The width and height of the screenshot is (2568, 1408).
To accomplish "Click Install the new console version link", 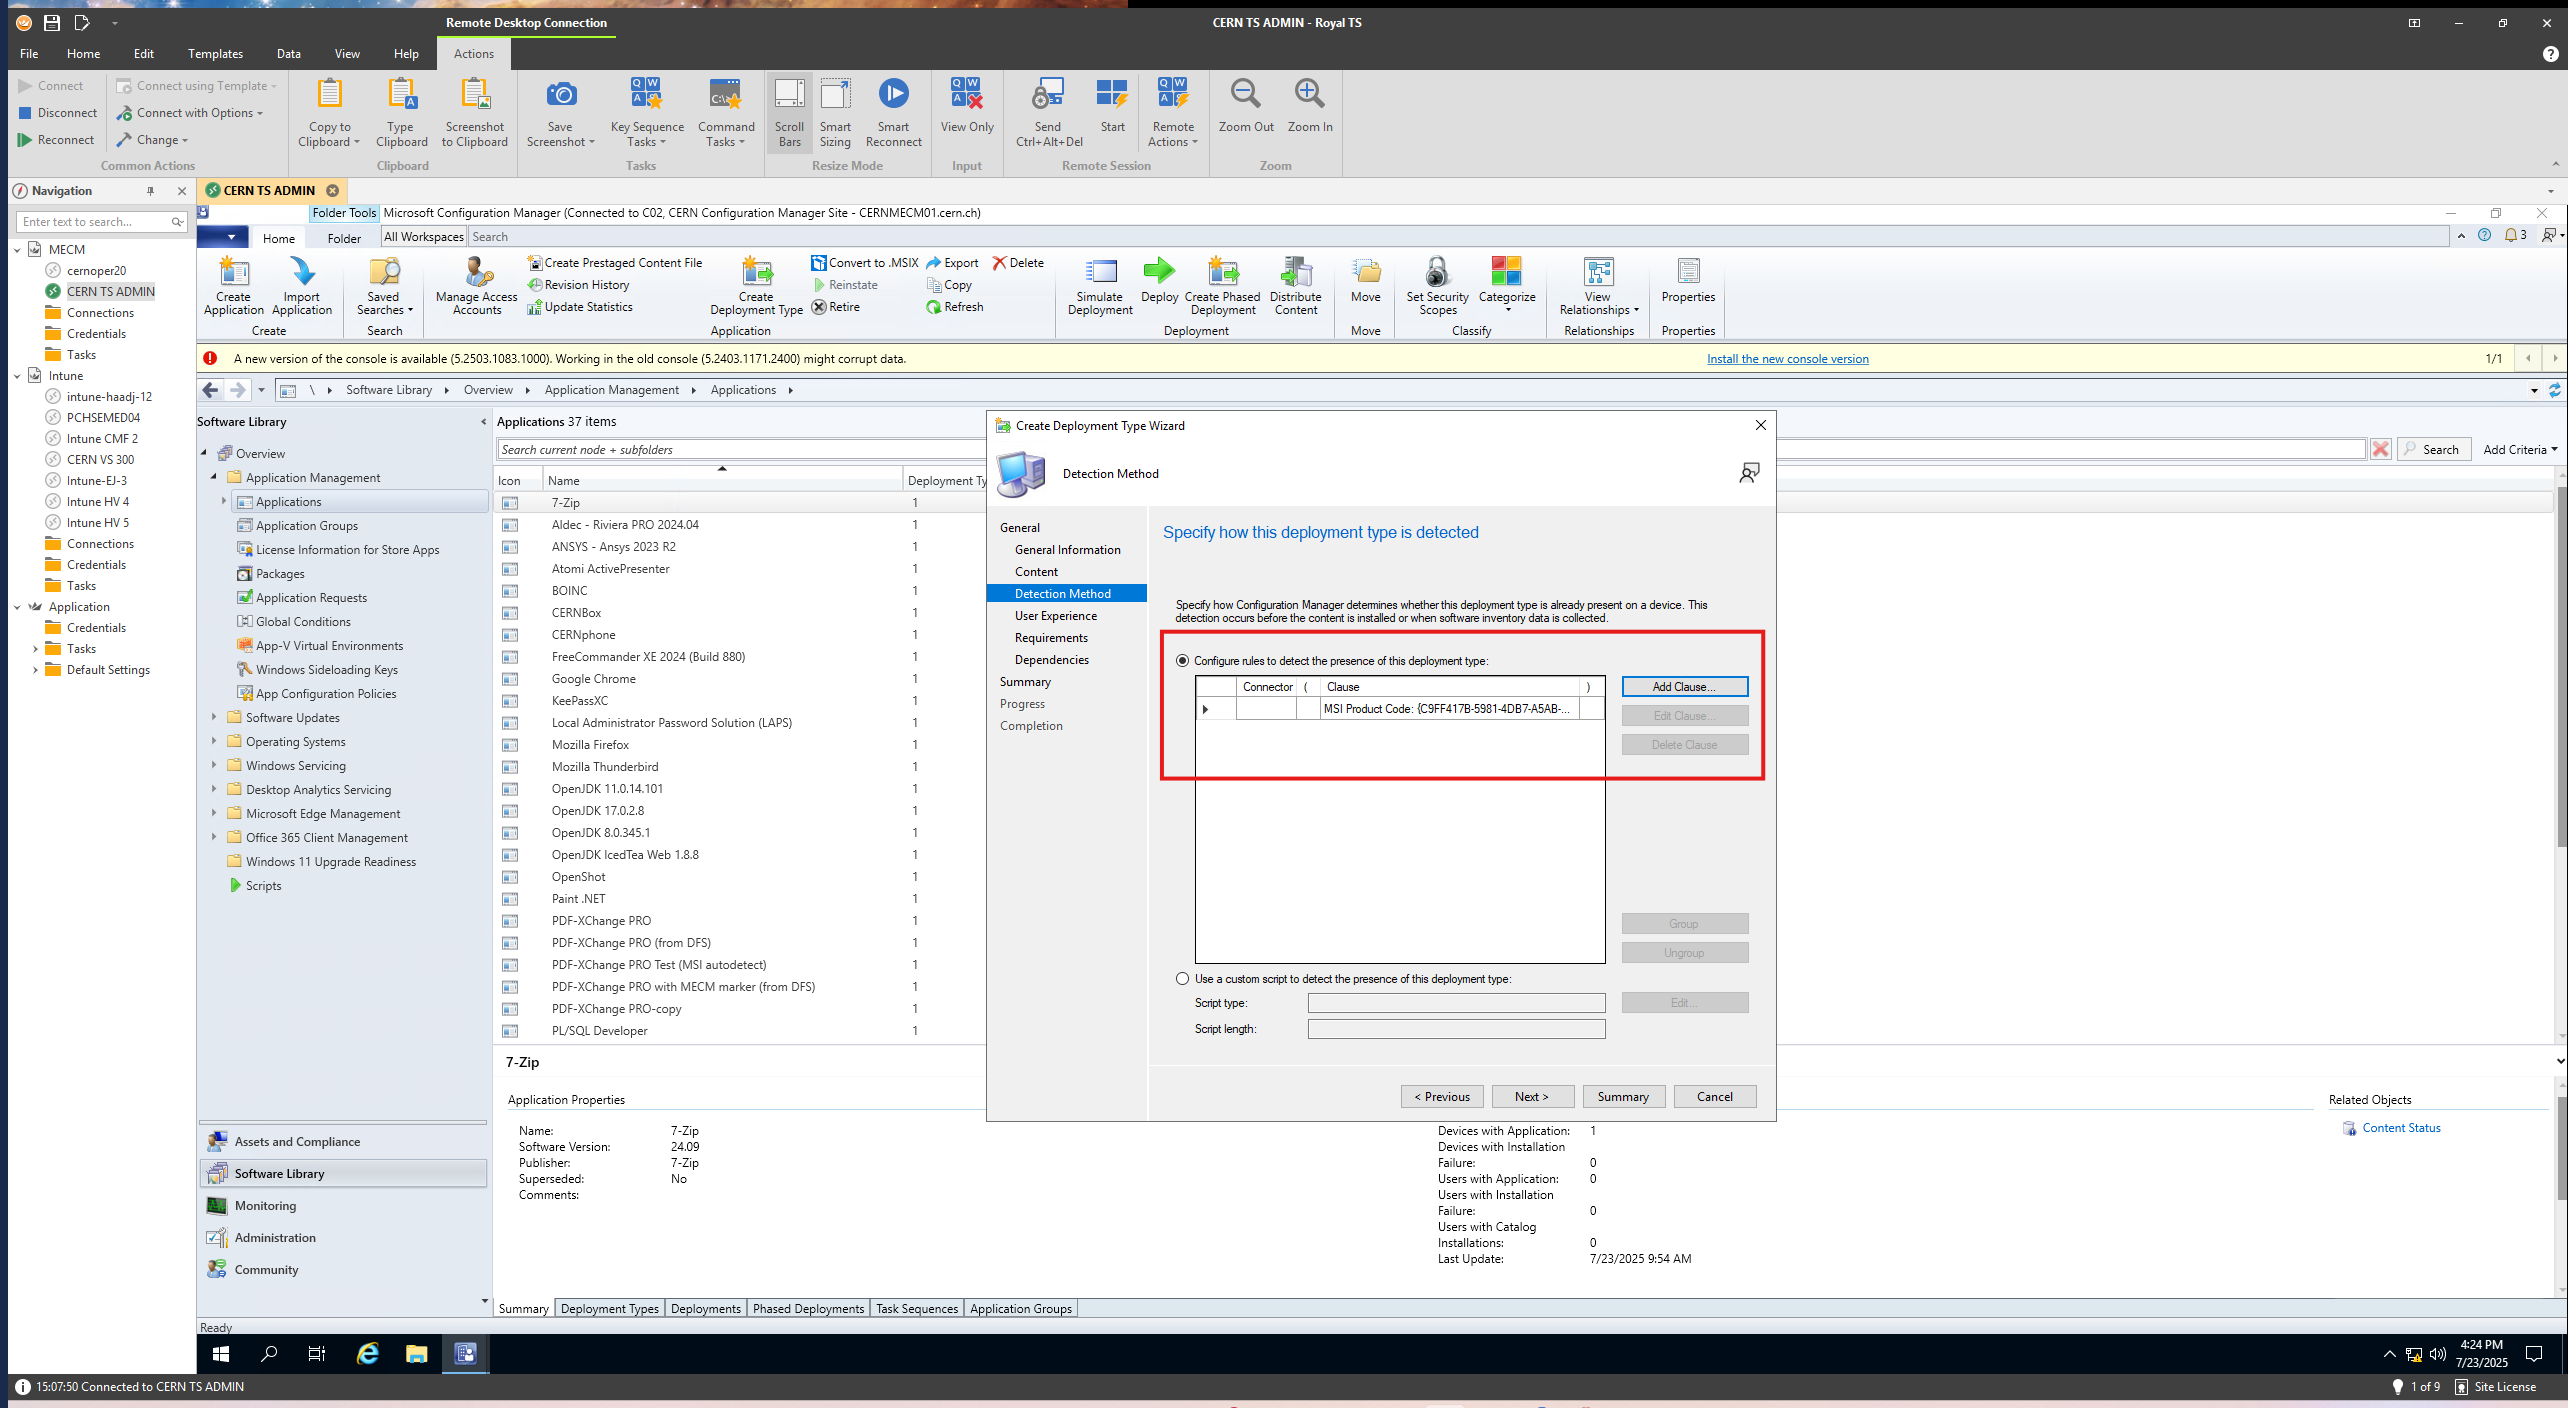I will click(x=1787, y=359).
